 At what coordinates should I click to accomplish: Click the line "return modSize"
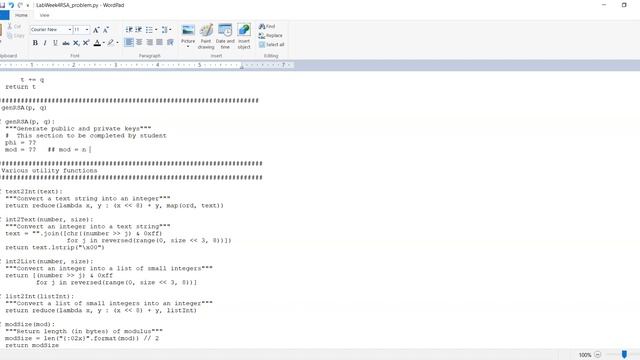click(32, 345)
